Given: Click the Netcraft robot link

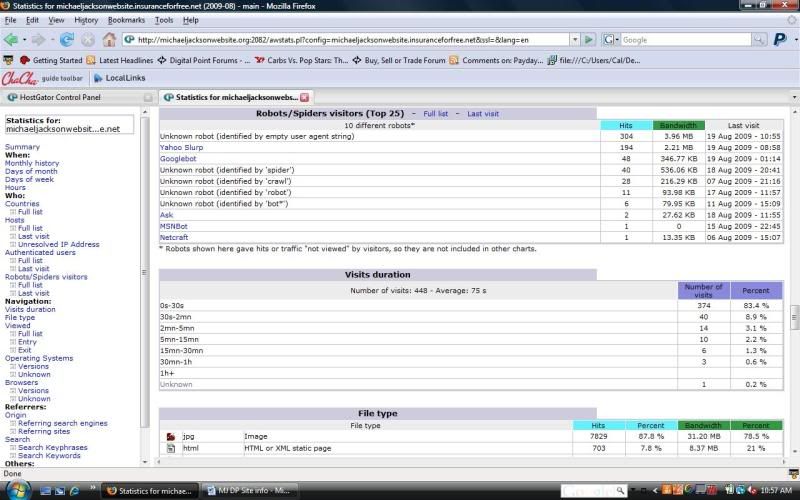Looking at the screenshot, I should 173,237.
